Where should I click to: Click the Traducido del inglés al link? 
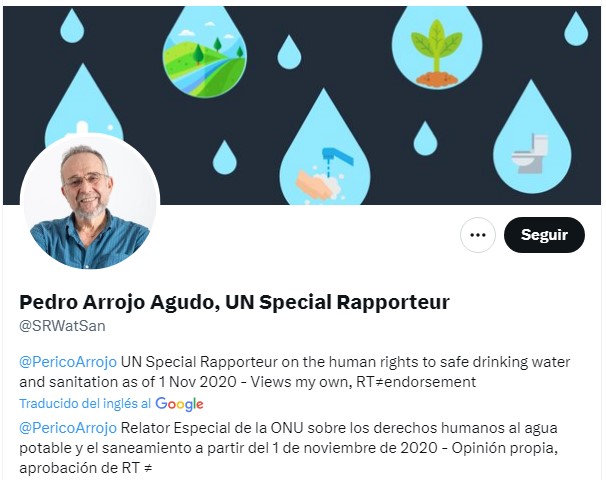(85, 403)
